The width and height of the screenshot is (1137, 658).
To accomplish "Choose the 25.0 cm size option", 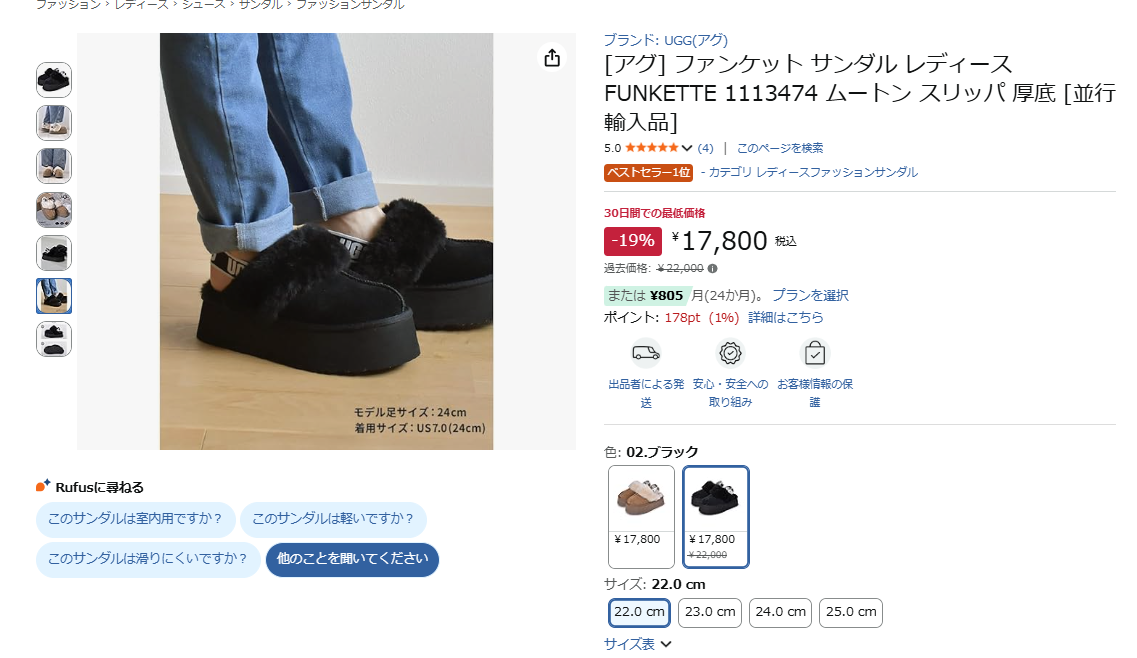I will [x=851, y=612].
